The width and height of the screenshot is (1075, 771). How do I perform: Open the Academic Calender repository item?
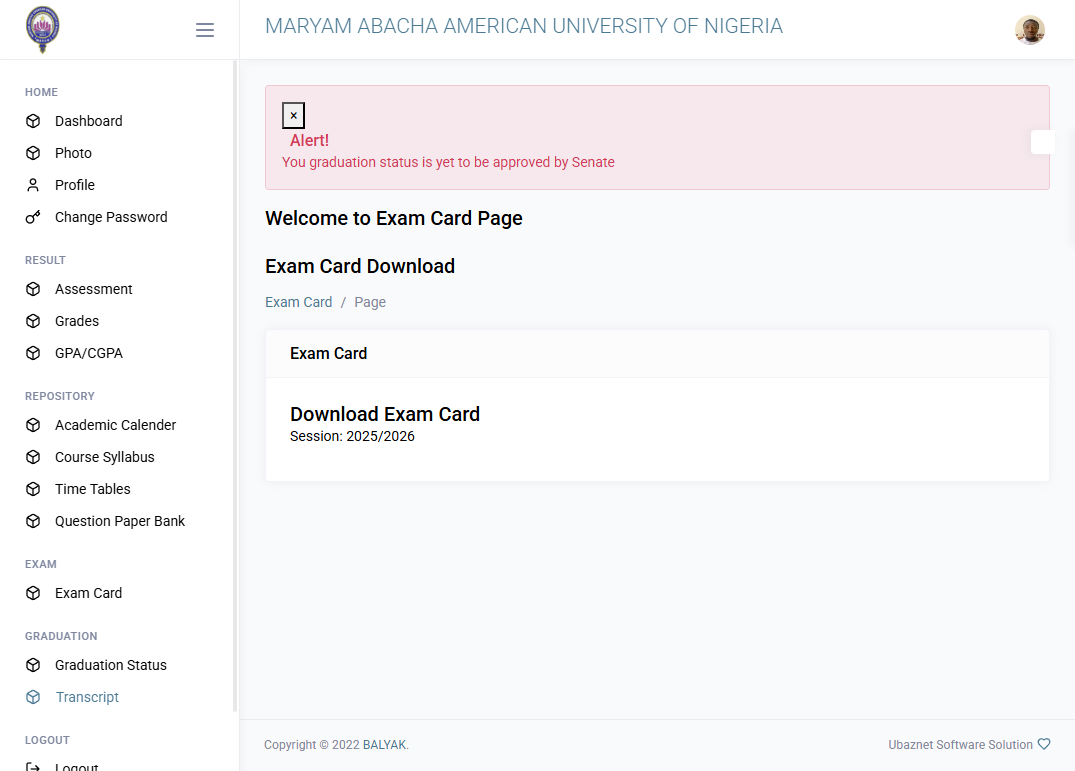pyautogui.click(x=115, y=426)
